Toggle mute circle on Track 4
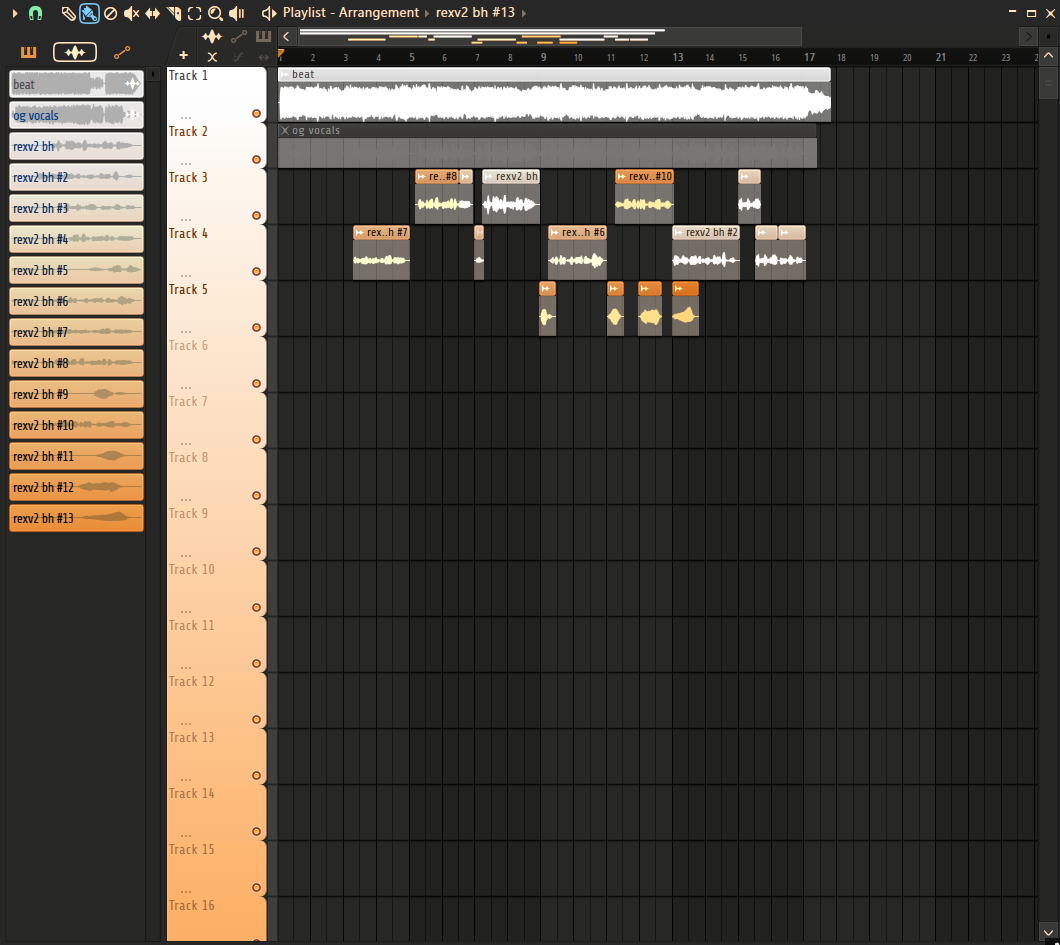Screen dimensions: 1060x945 point(256,272)
